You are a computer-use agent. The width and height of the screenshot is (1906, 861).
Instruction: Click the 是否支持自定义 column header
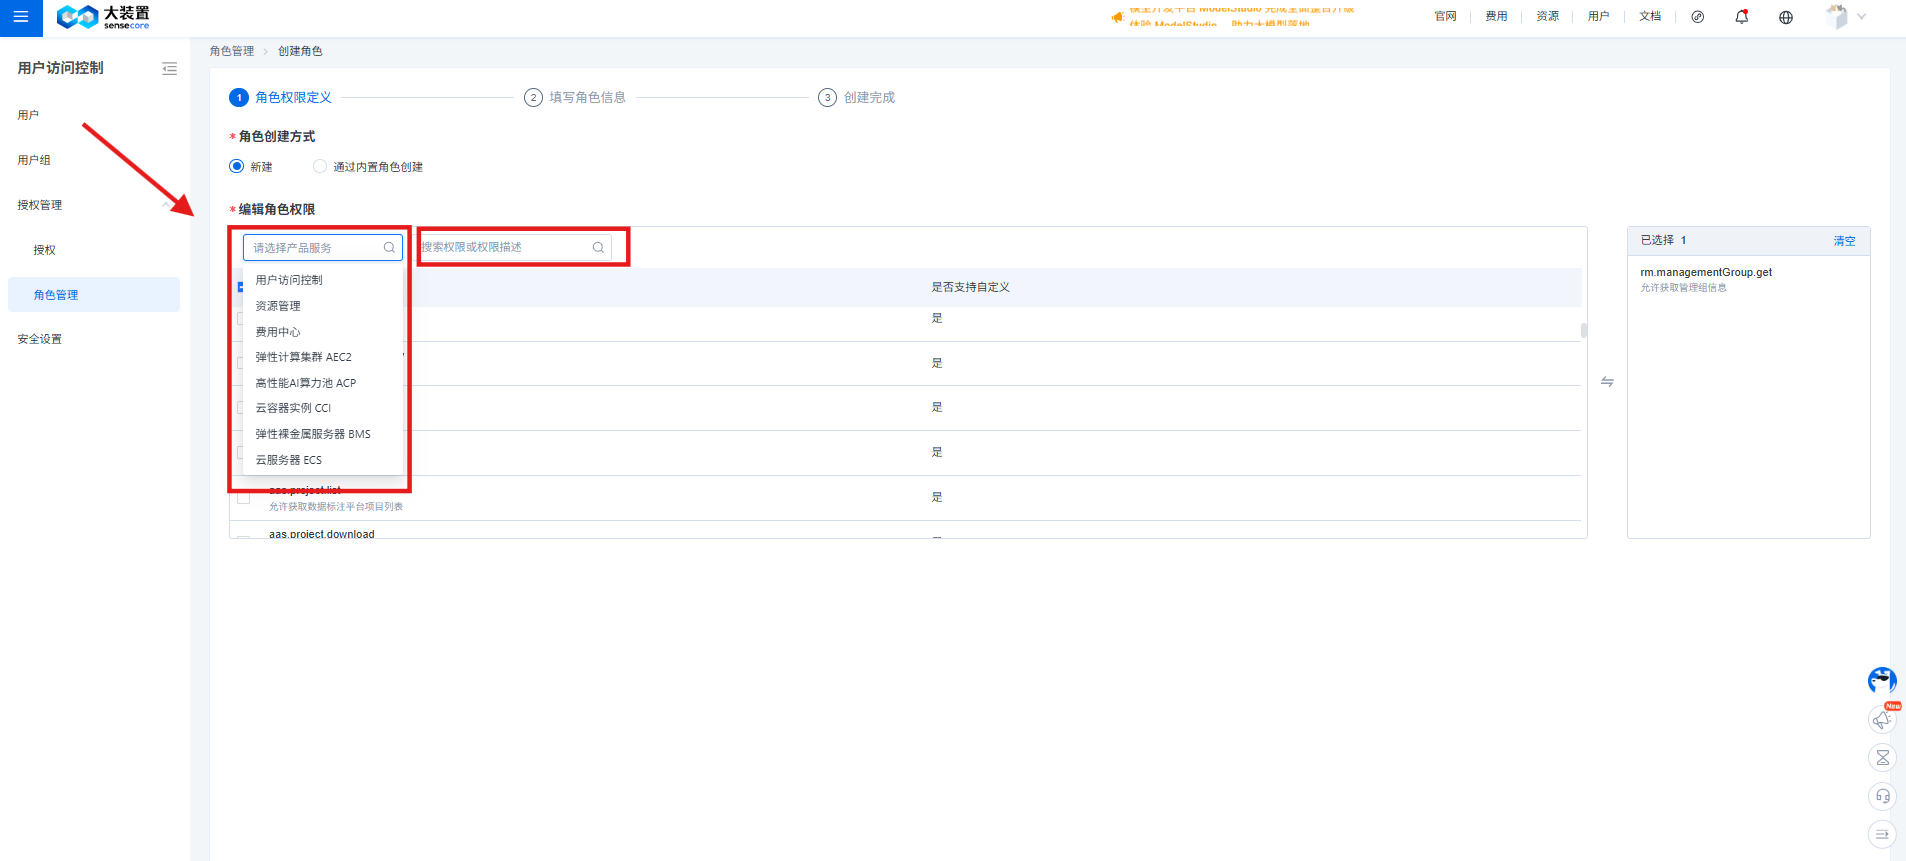pyautogui.click(x=970, y=287)
